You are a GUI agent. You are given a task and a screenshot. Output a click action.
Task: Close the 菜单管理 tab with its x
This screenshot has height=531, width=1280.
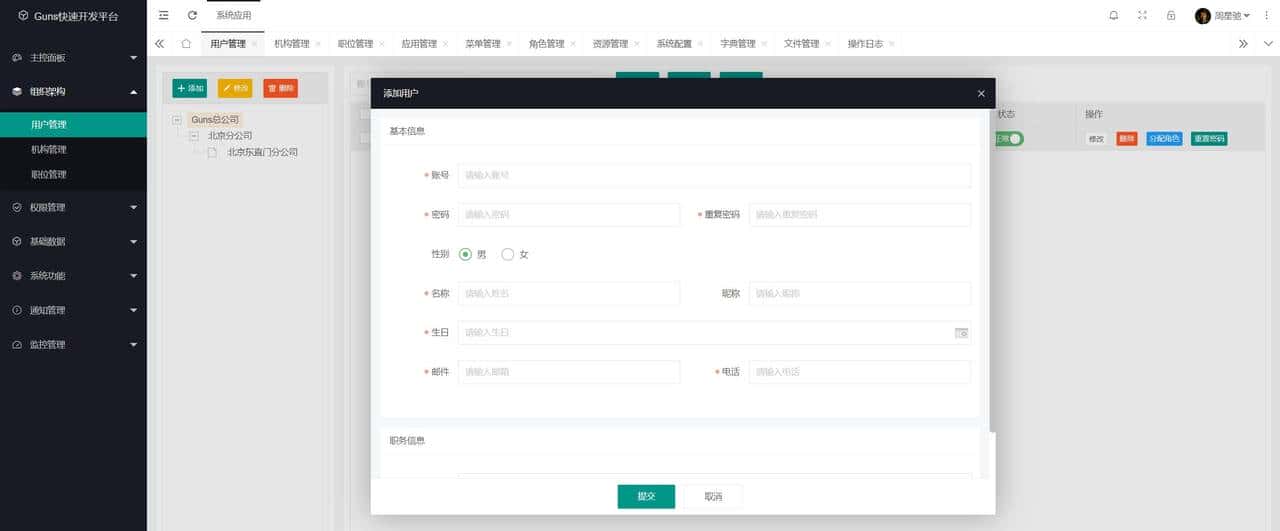coord(510,44)
